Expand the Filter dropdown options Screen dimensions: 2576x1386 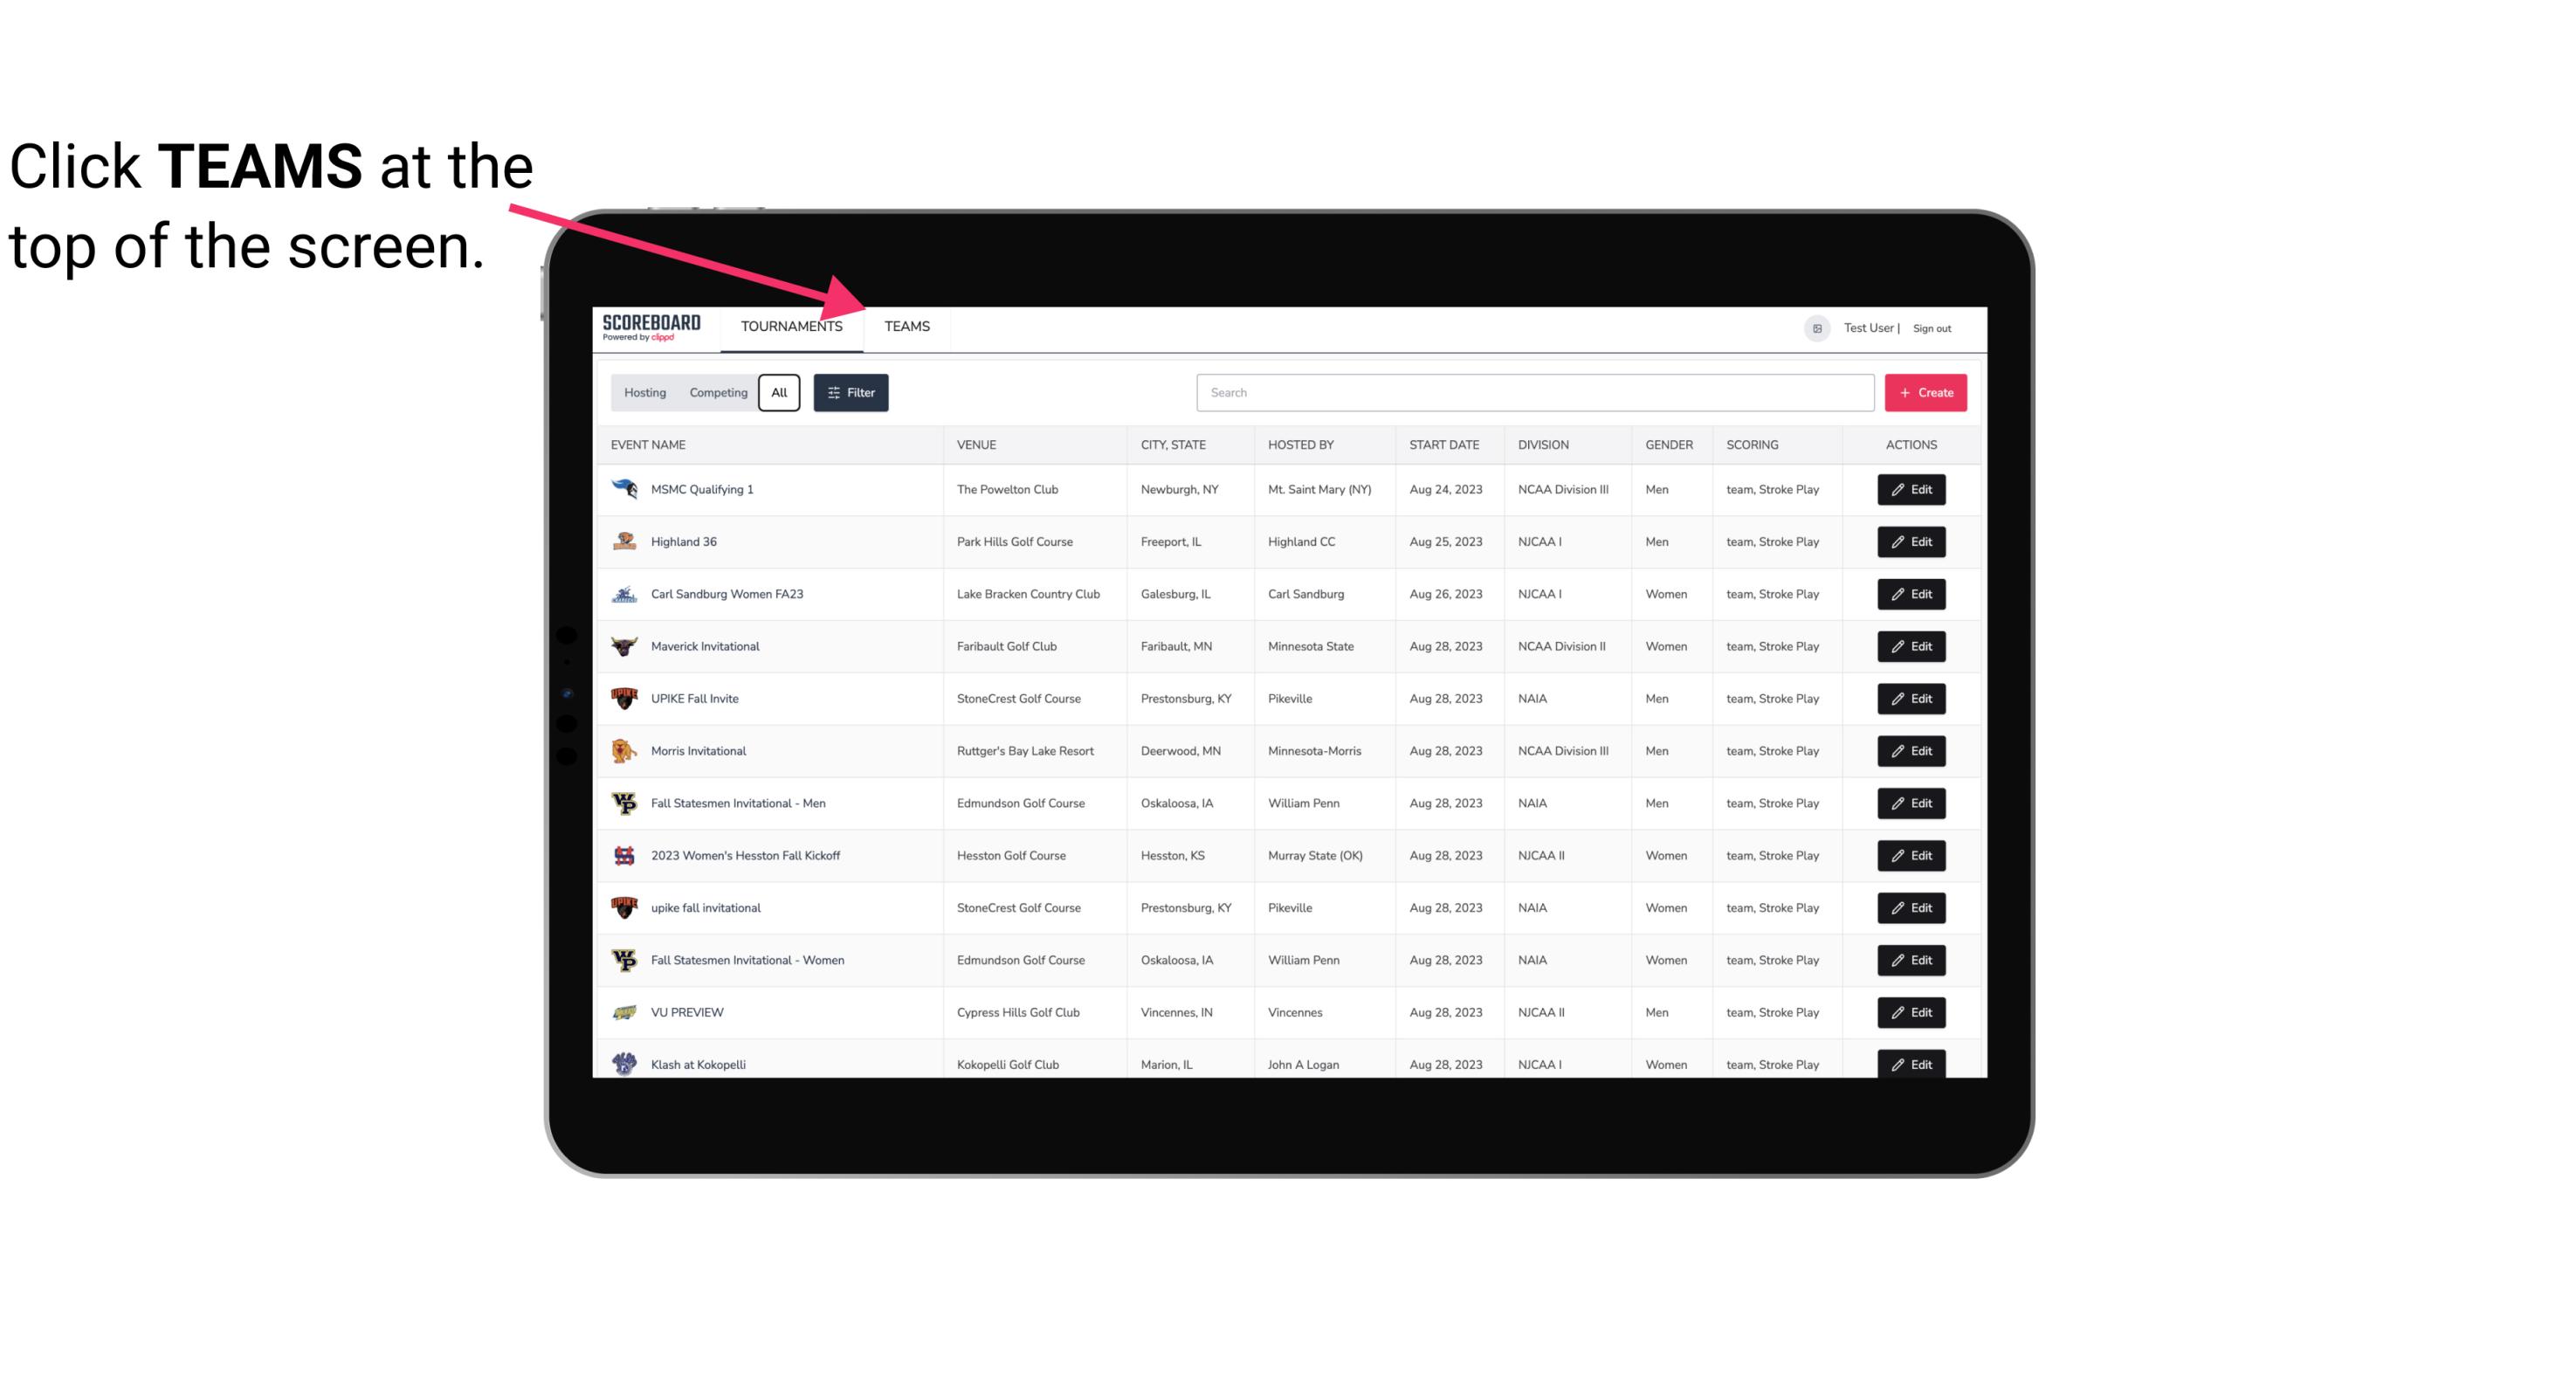(x=851, y=393)
